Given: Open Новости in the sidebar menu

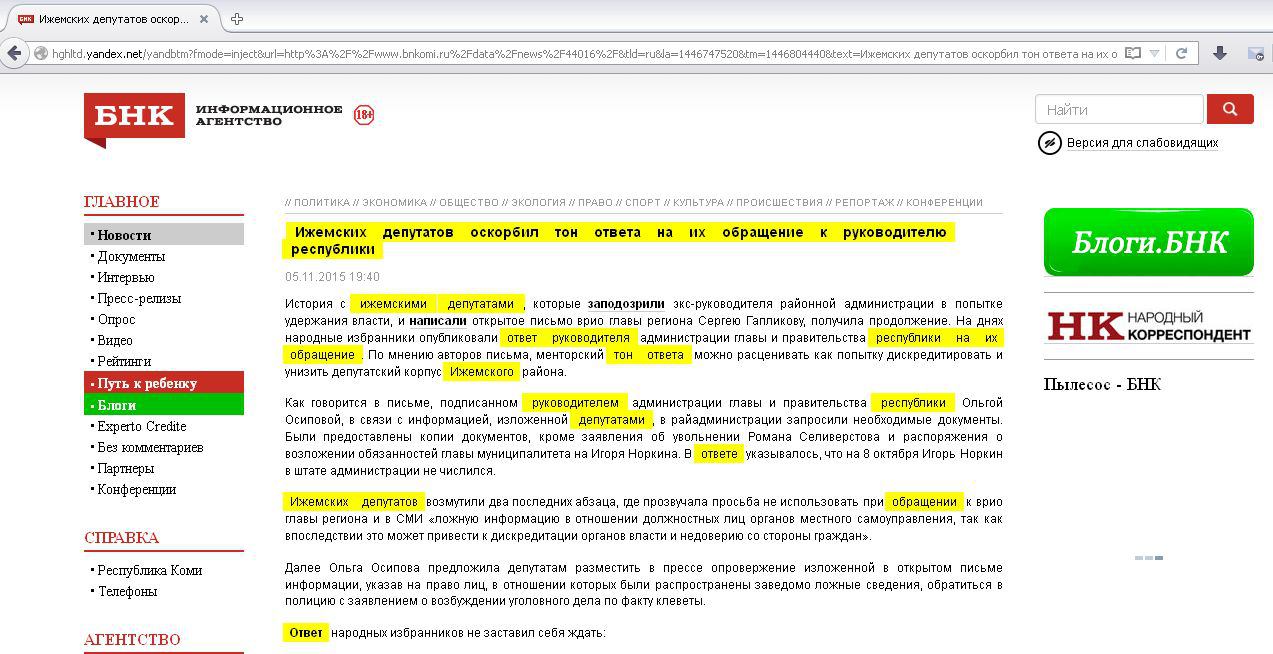Looking at the screenshot, I should 124,235.
